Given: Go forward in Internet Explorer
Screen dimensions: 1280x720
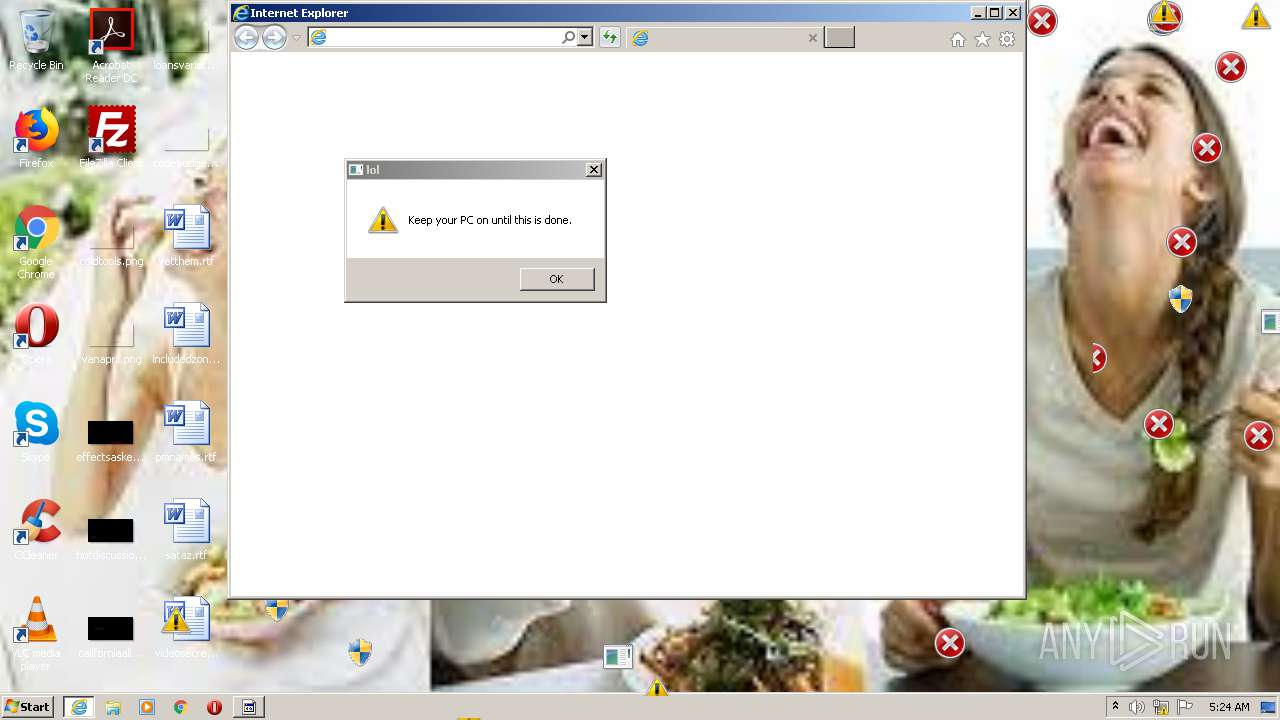Looking at the screenshot, I should (274, 38).
